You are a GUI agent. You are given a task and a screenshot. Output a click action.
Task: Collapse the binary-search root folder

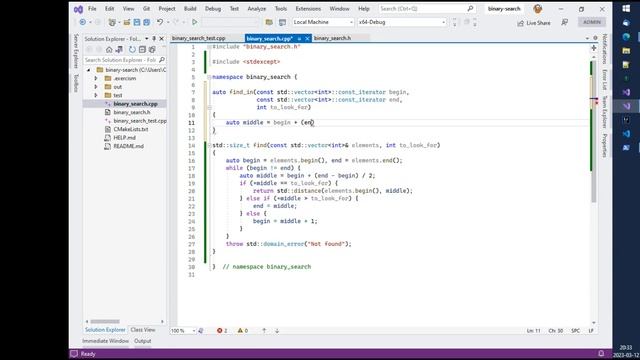tap(88, 70)
